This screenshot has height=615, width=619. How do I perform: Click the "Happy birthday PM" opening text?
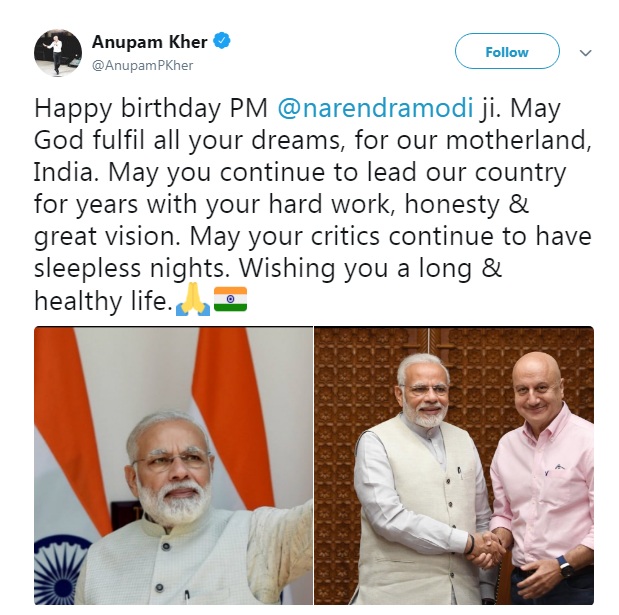coord(151,107)
